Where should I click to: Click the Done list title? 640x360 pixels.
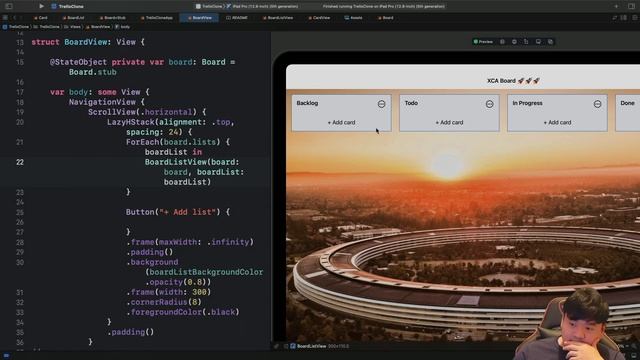tap(627, 103)
